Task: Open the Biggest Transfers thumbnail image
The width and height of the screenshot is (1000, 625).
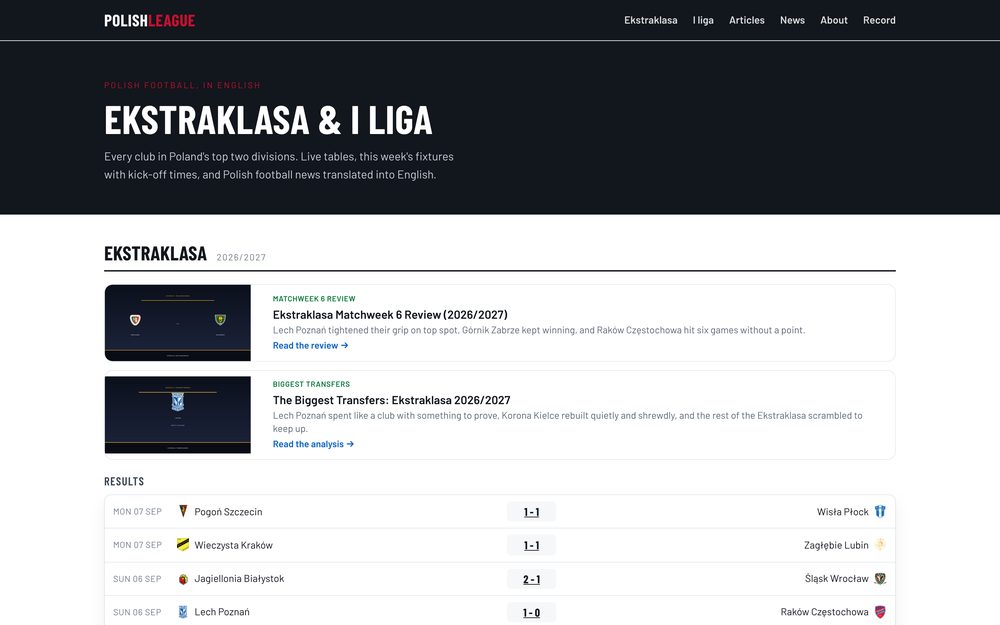Action: coord(178,415)
